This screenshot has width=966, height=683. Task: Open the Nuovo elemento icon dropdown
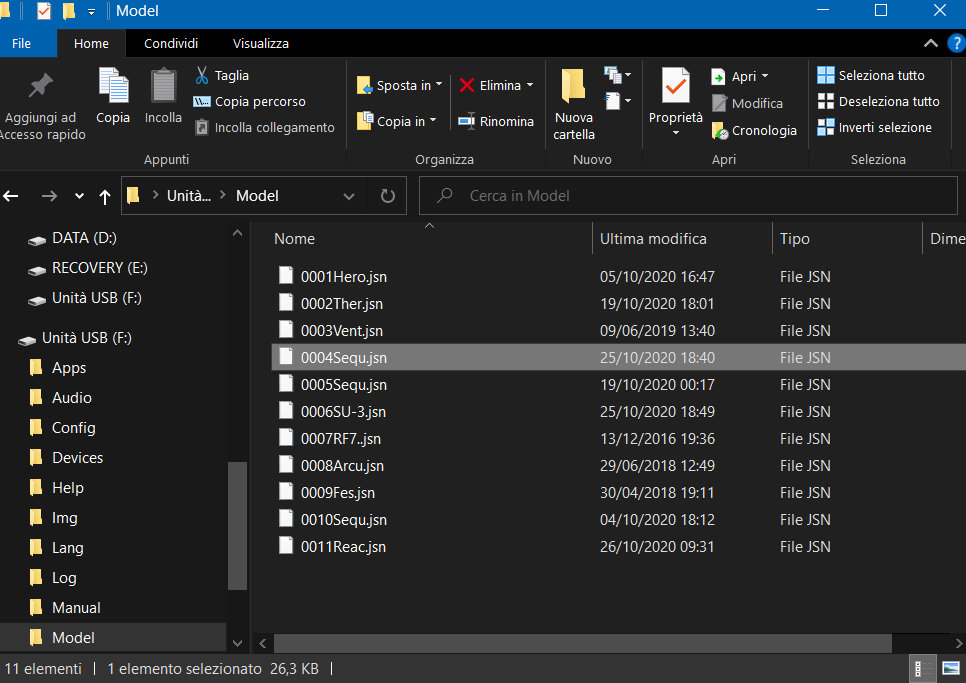click(618, 75)
